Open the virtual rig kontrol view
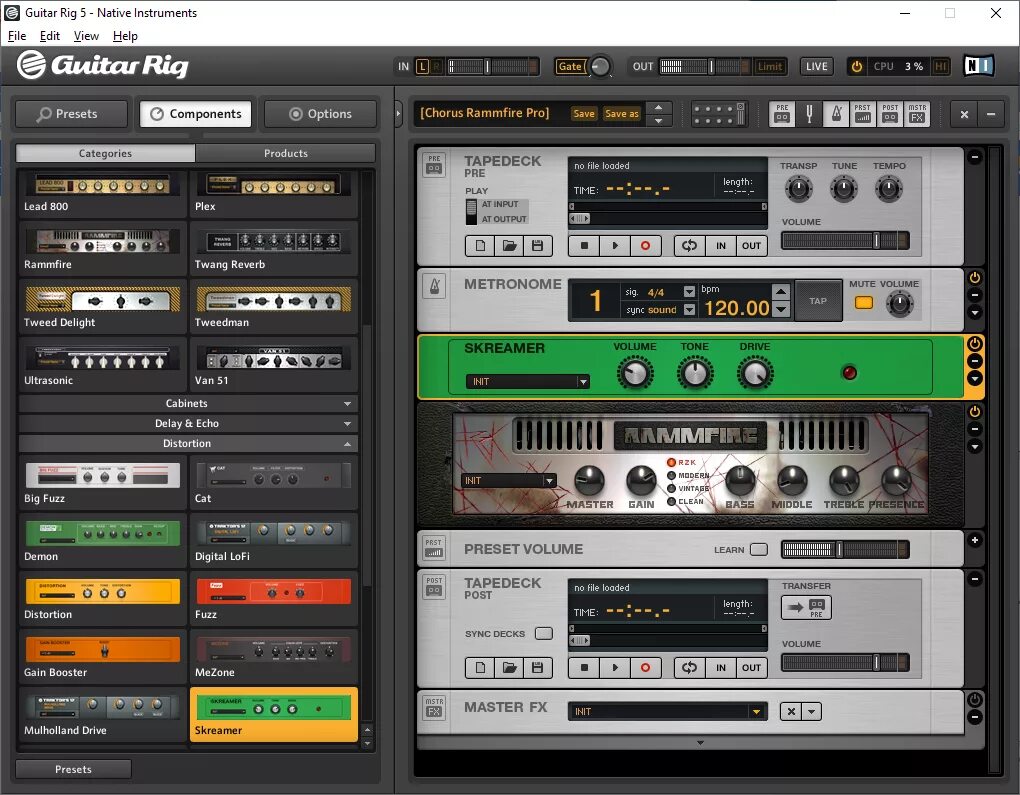 [718, 114]
